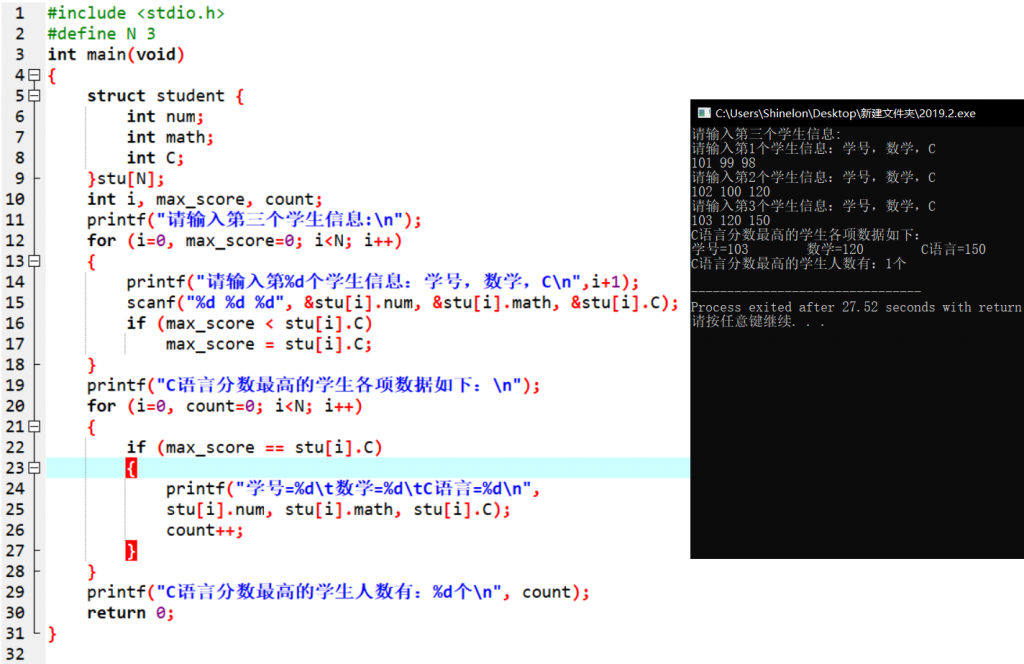Click the 'int math;' member line

[x=170, y=137]
